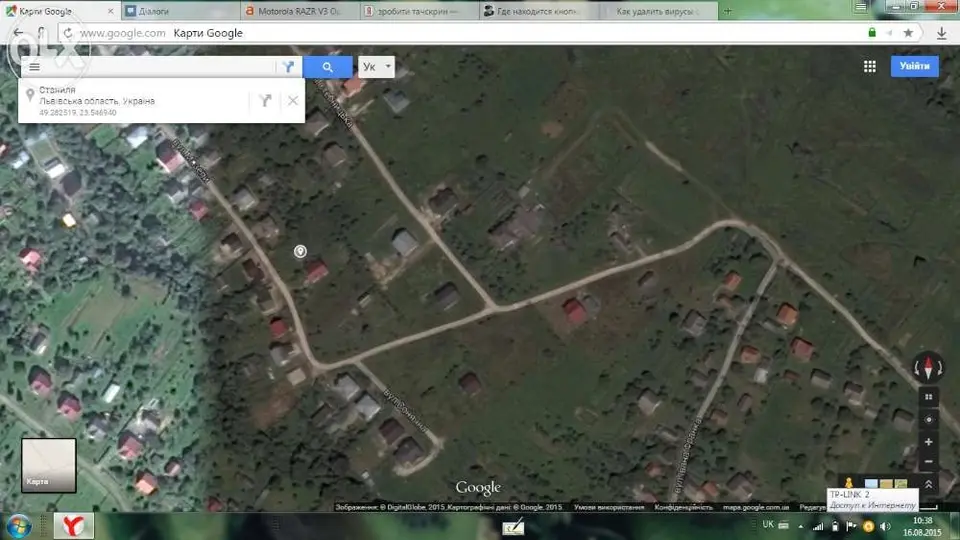Switch to the зробити тачскрин tab
The width and height of the screenshot is (960, 540).
point(419,11)
